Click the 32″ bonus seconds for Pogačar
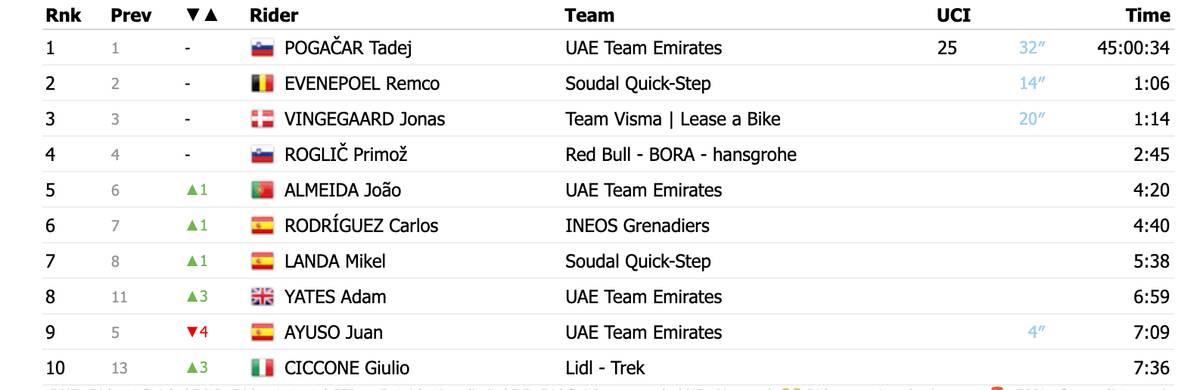 click(x=1031, y=48)
